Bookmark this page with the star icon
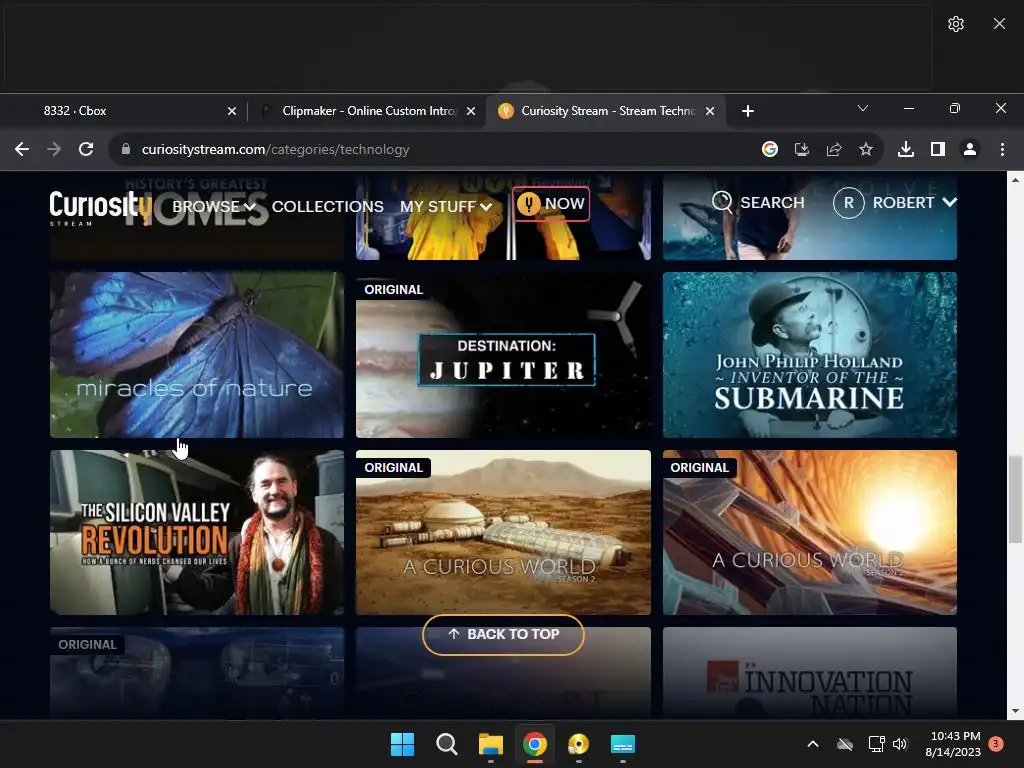The image size is (1024, 768). 866,150
